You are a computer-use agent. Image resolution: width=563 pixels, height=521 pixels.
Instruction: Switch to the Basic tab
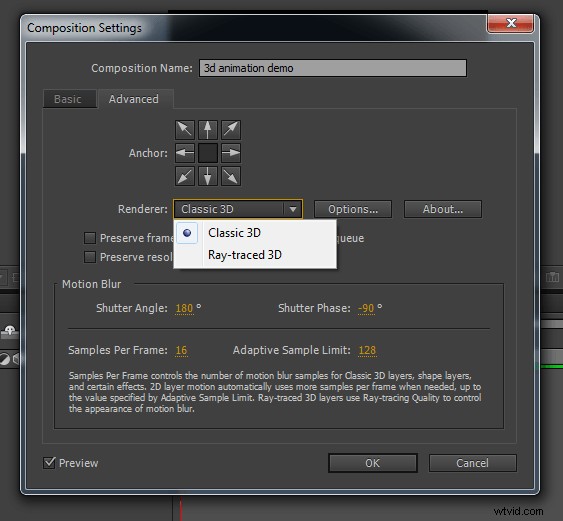pos(70,99)
